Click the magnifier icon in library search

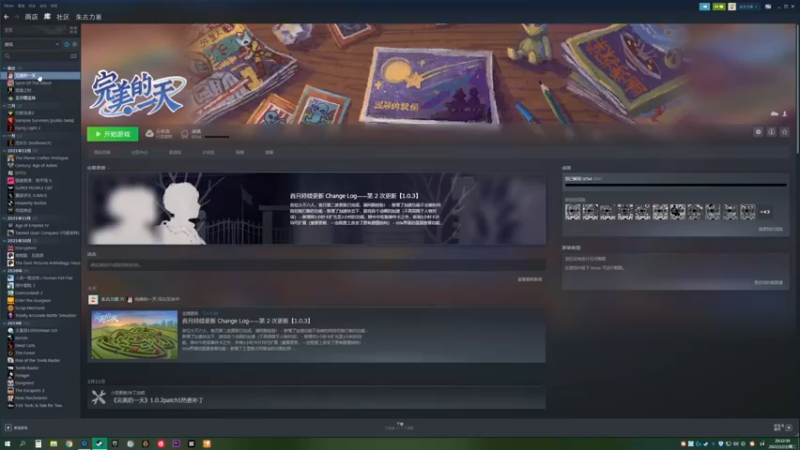click(7, 56)
